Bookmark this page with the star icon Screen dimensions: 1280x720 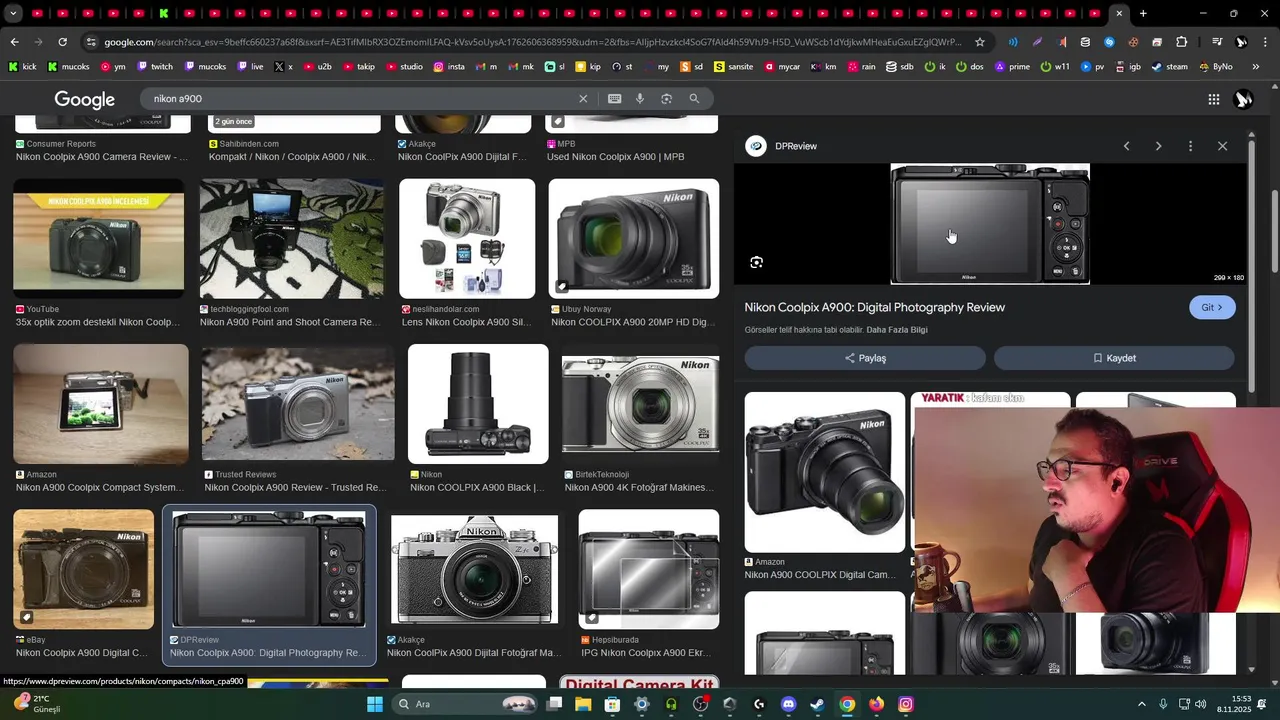pyautogui.click(x=980, y=42)
